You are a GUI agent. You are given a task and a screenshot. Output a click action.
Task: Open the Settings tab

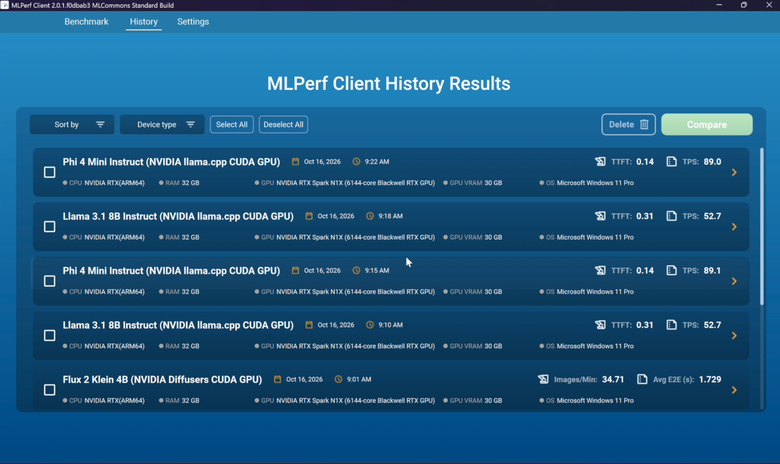193,22
